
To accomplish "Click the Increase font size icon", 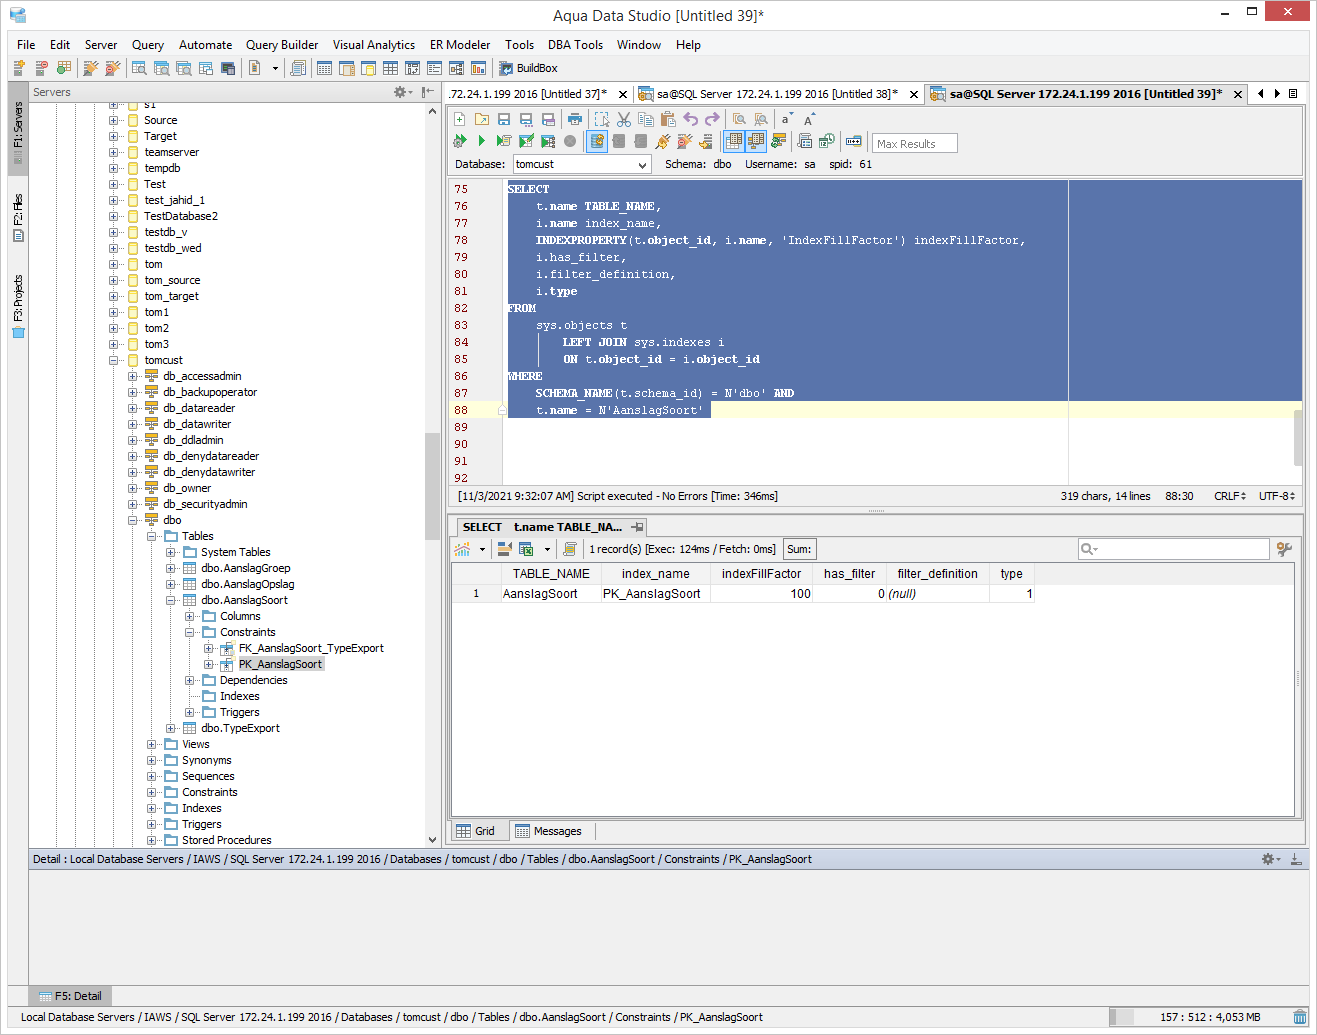I will click(x=810, y=119).
